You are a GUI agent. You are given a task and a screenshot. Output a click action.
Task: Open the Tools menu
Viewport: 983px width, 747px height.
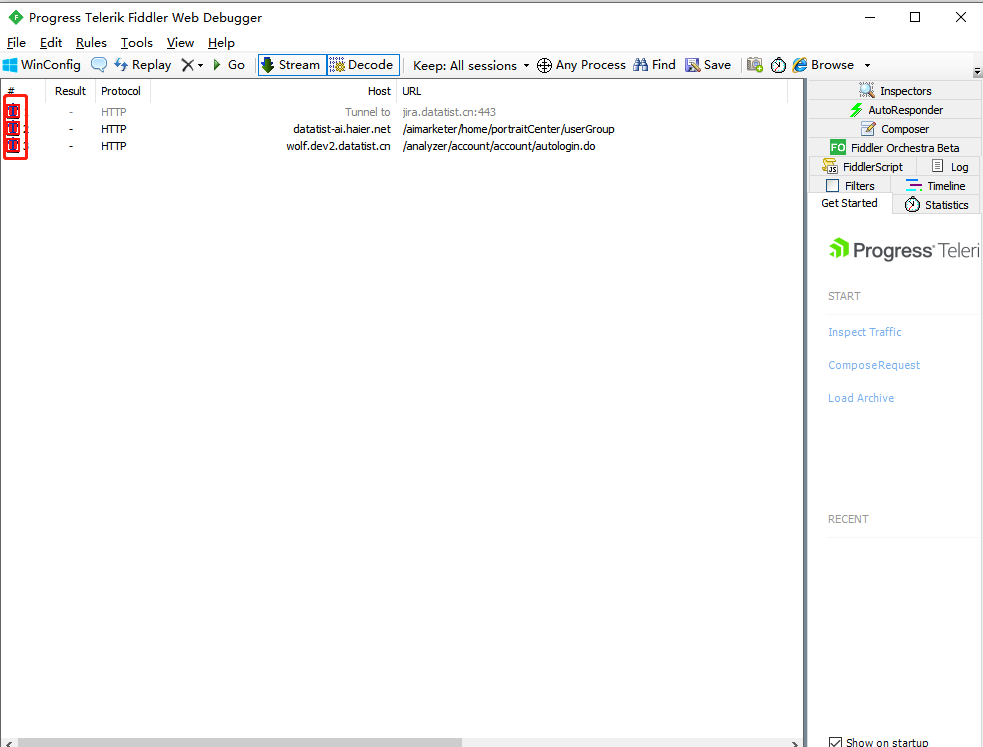tap(137, 43)
